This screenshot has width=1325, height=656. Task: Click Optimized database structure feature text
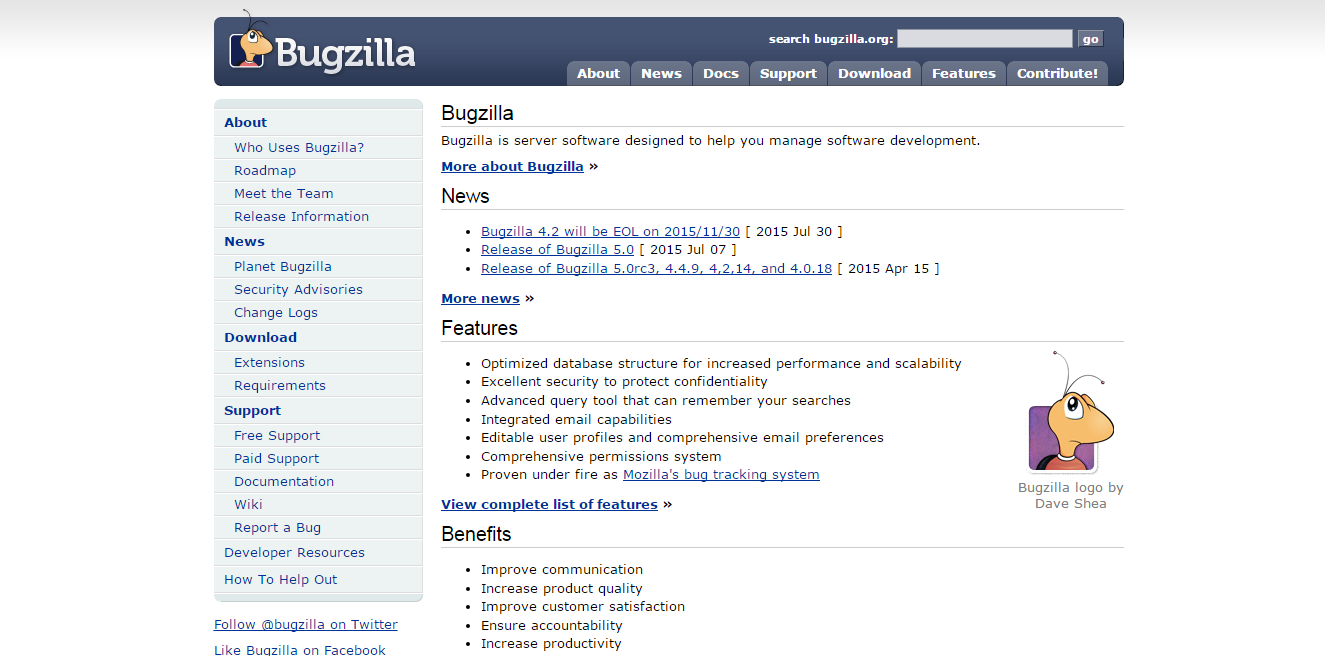coord(721,363)
